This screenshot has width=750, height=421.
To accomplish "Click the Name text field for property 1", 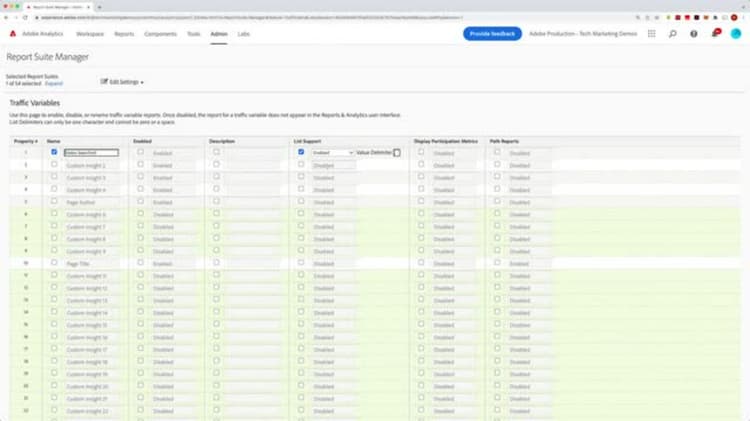I will [91, 153].
